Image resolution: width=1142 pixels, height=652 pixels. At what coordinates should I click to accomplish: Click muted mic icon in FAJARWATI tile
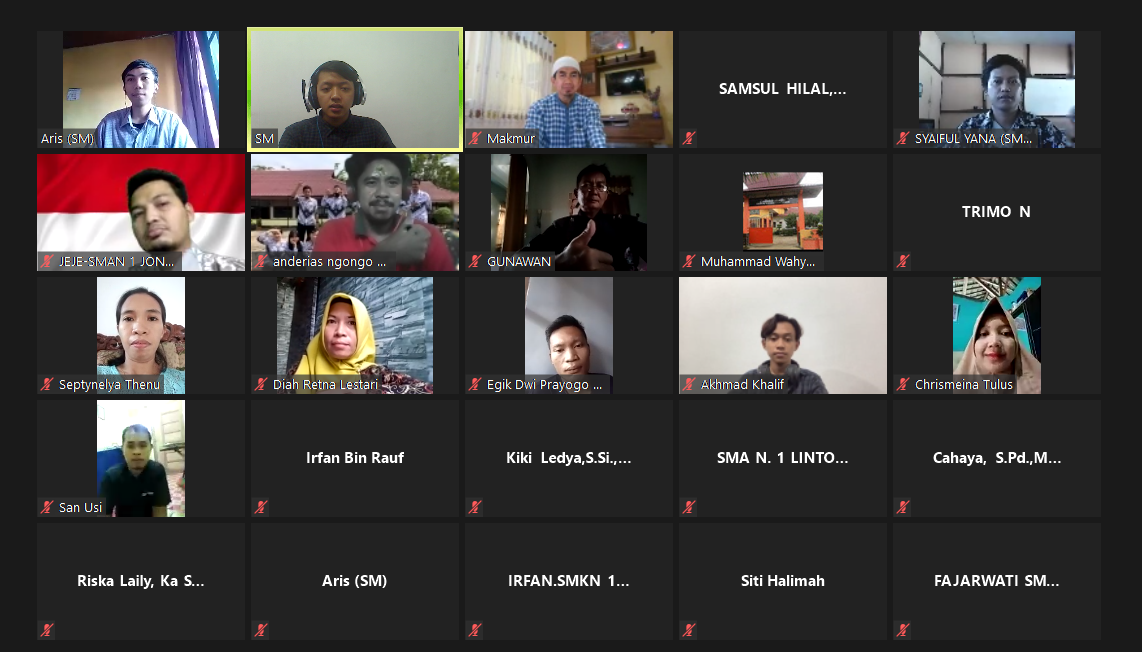[904, 631]
